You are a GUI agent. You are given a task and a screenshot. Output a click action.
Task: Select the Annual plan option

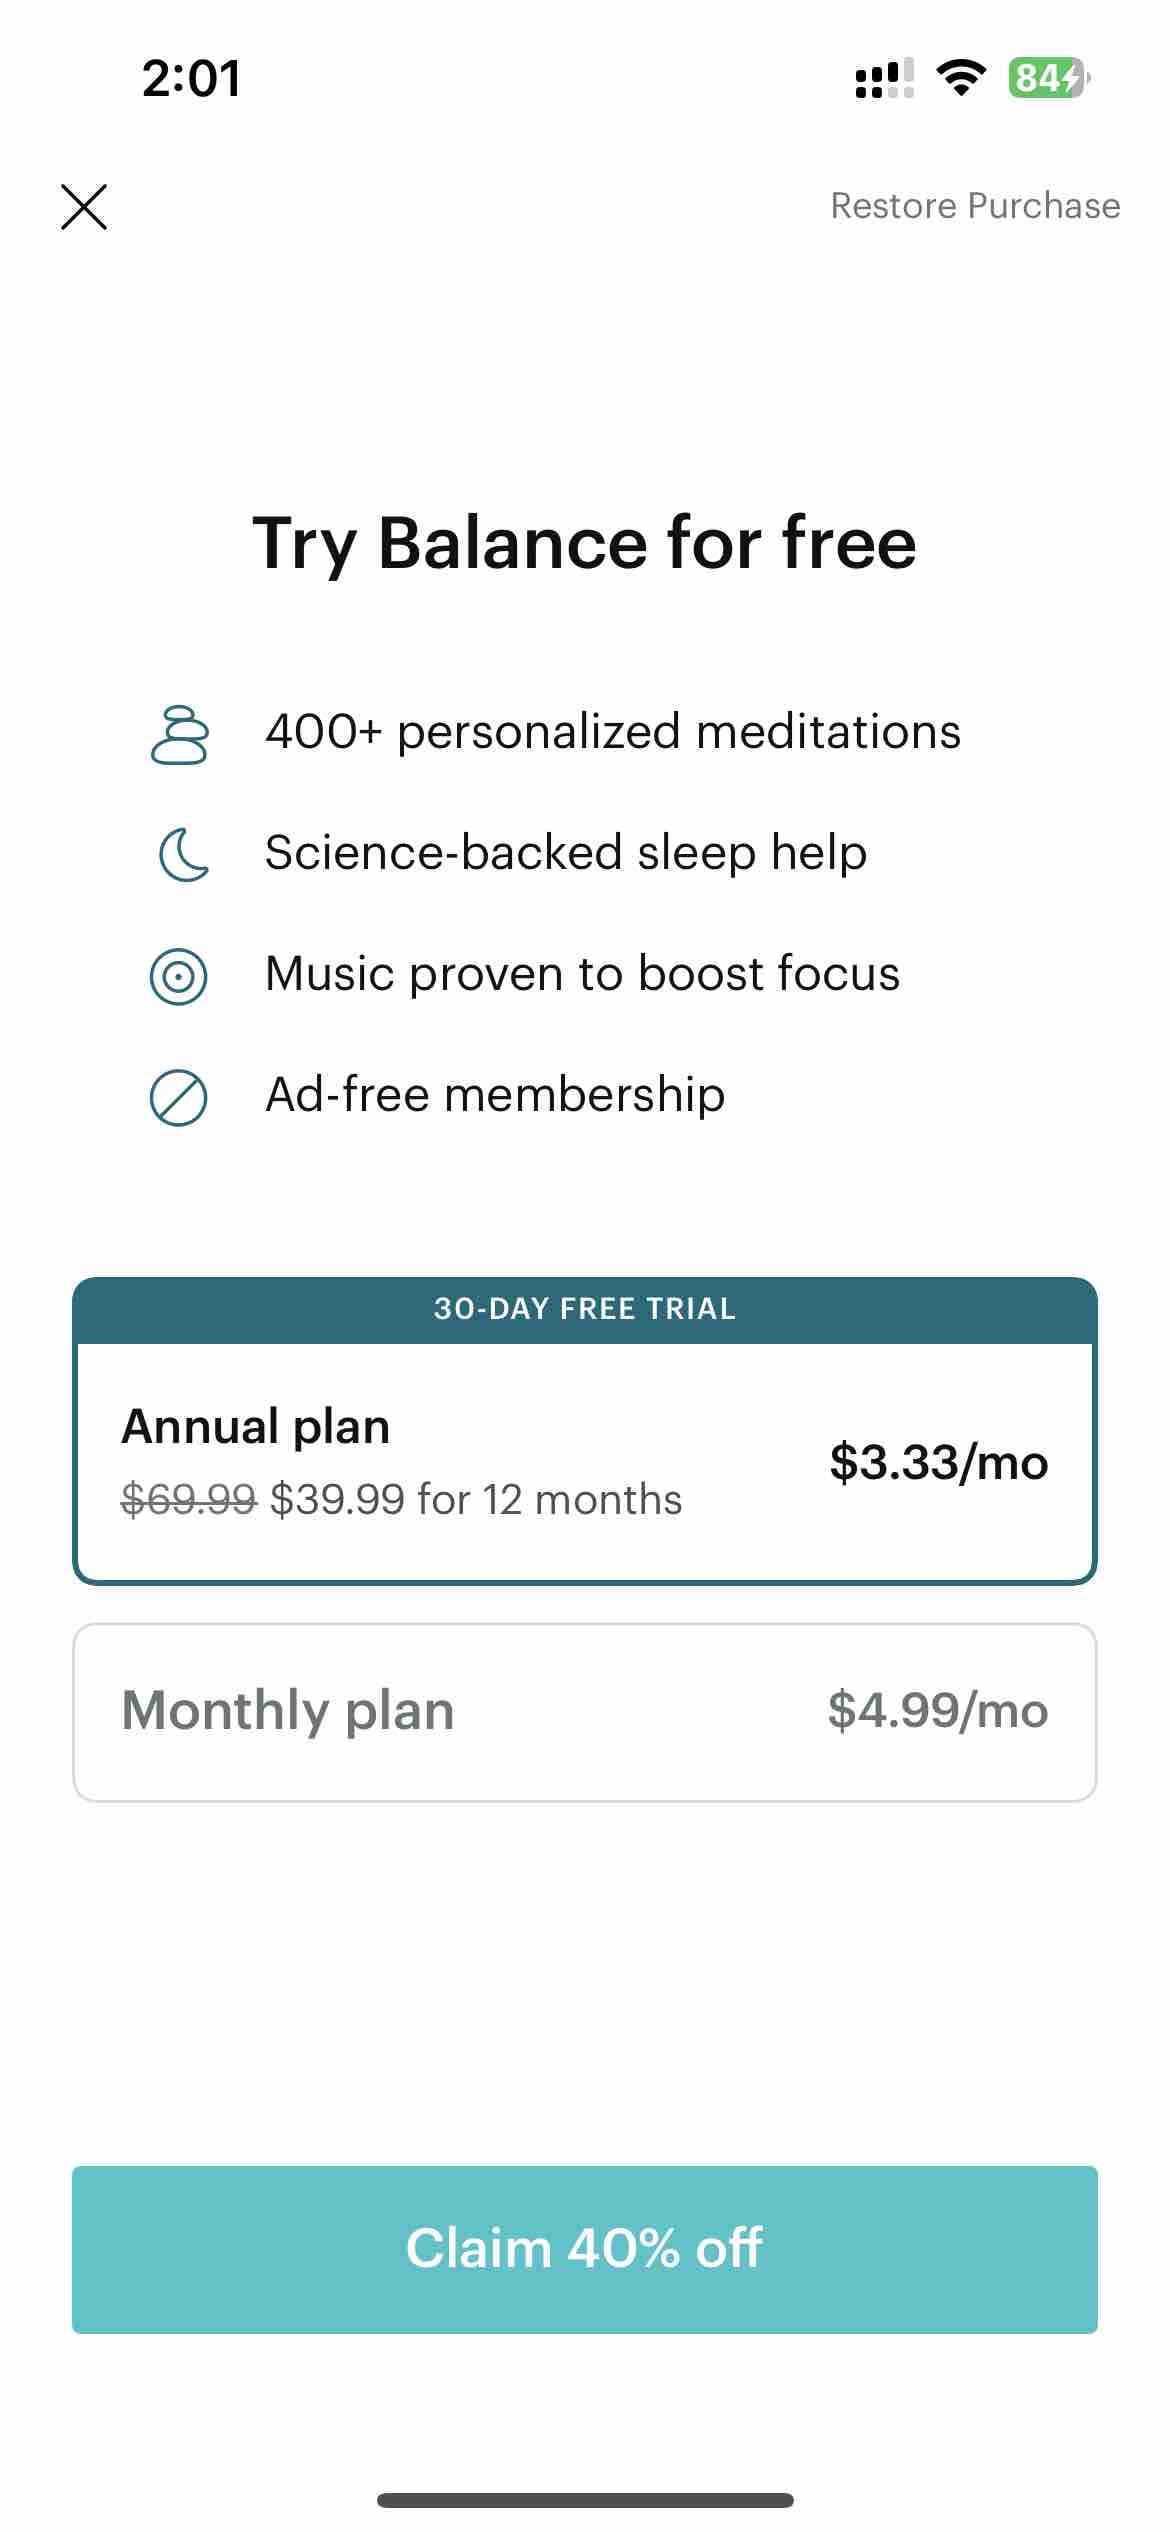[585, 1463]
